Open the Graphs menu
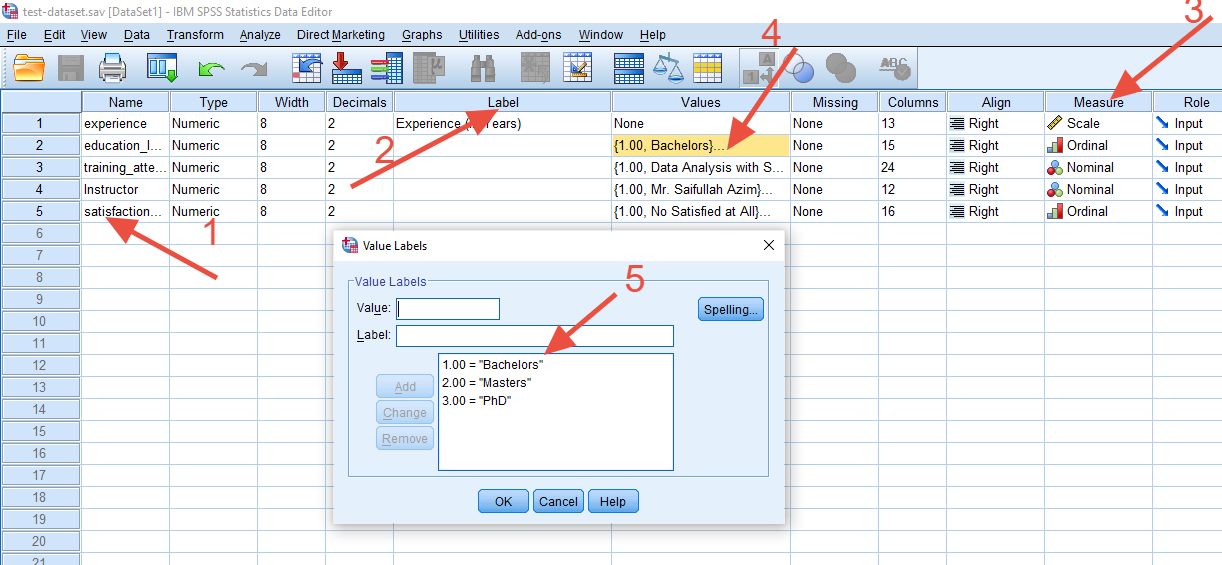The height and width of the screenshot is (565, 1222). [x=422, y=34]
